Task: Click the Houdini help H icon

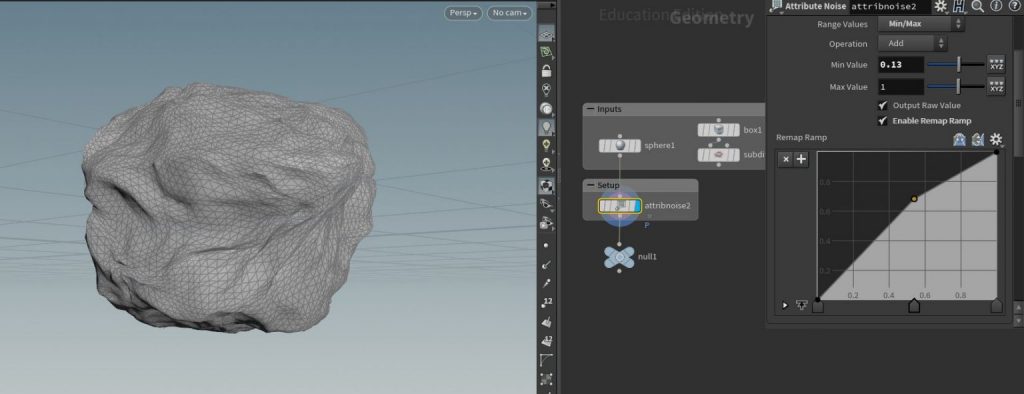Action: point(959,7)
